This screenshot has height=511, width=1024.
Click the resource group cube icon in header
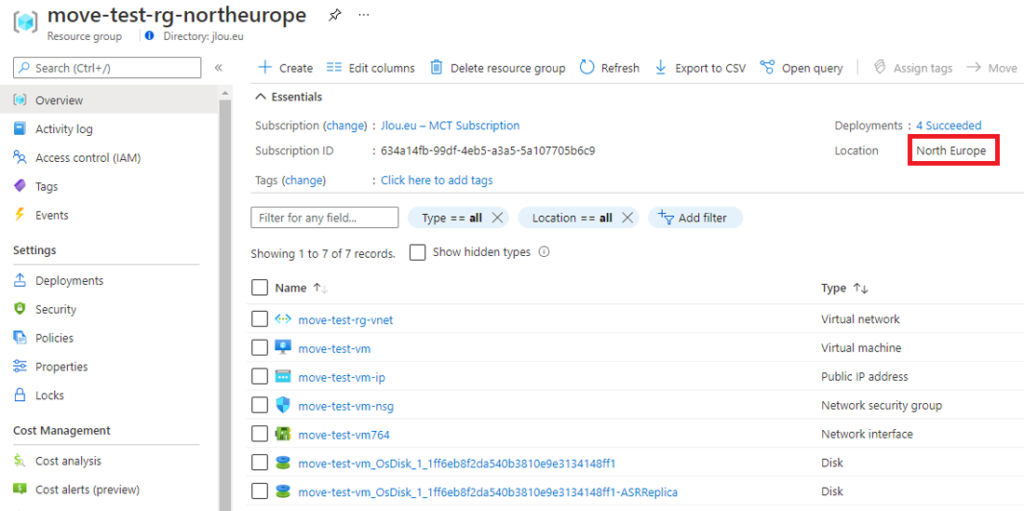click(x=26, y=22)
